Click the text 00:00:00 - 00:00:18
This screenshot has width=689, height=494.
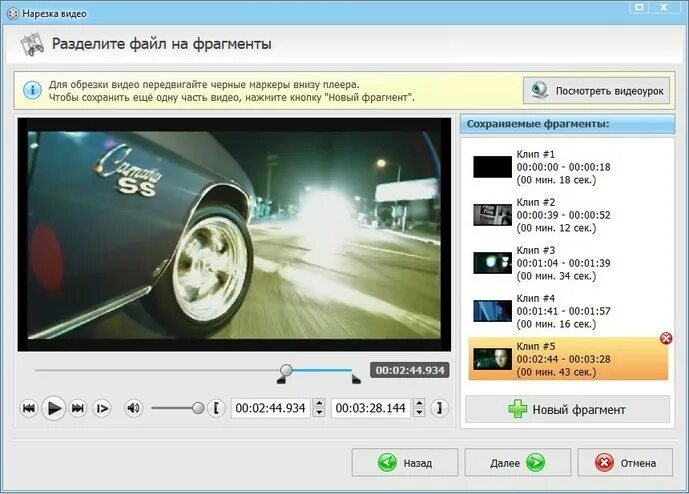pos(563,167)
